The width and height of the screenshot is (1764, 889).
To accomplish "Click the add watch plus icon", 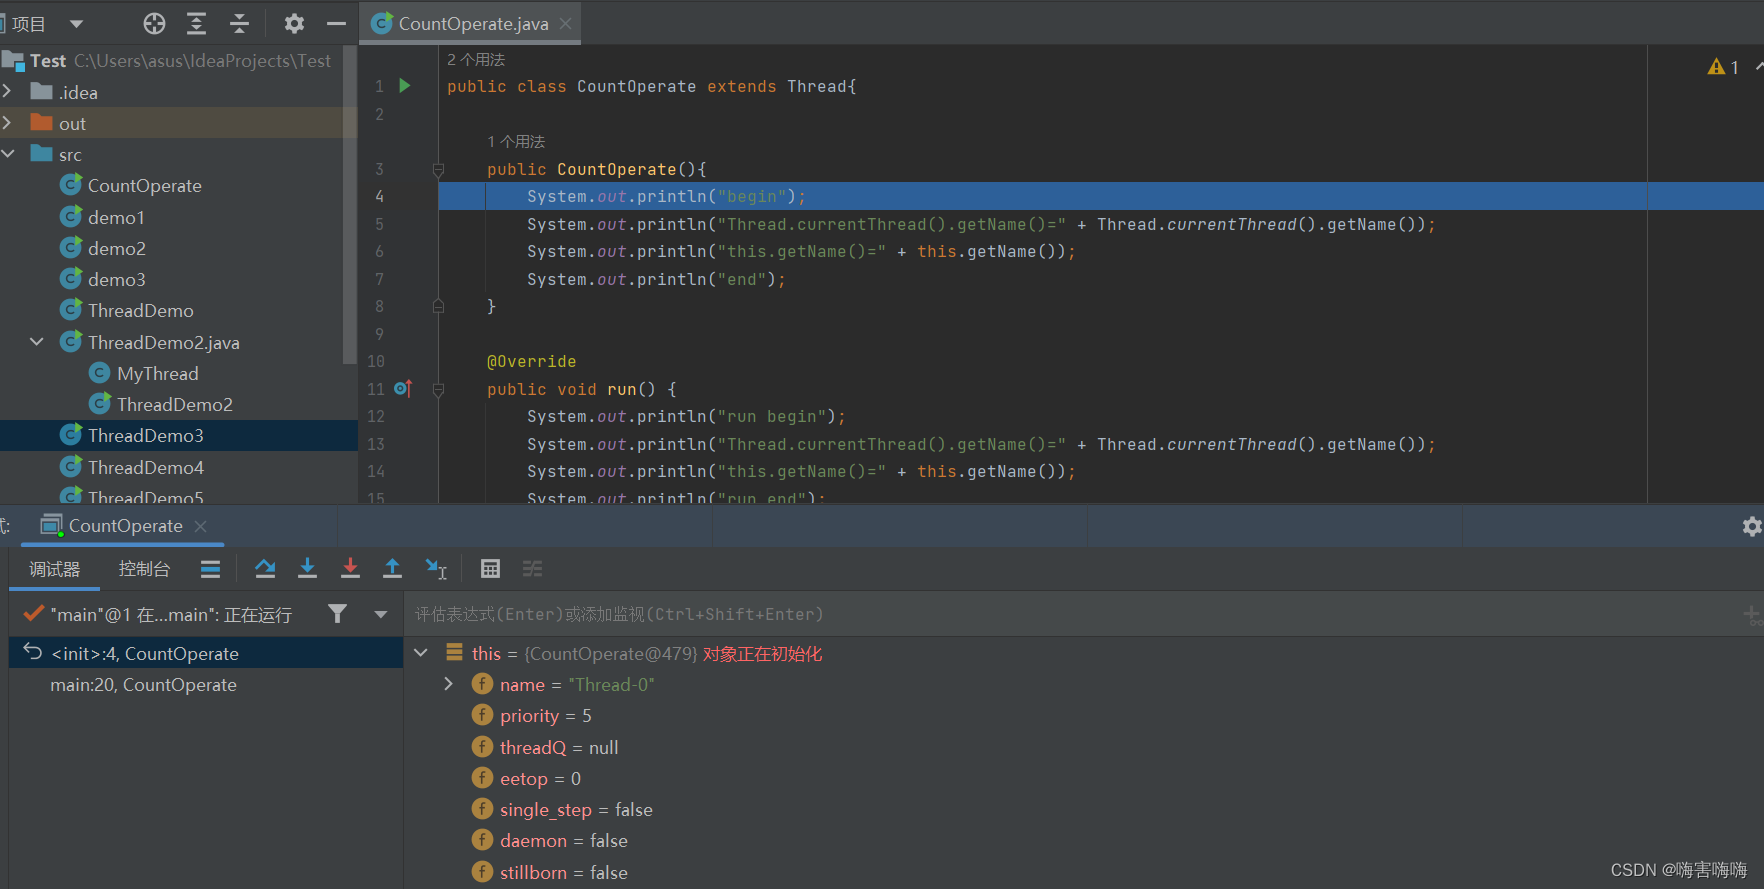I will [x=1752, y=615].
